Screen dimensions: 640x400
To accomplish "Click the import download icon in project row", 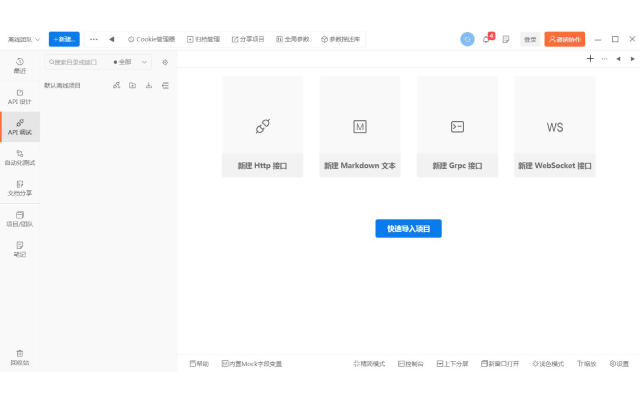I will pyautogui.click(x=149, y=85).
